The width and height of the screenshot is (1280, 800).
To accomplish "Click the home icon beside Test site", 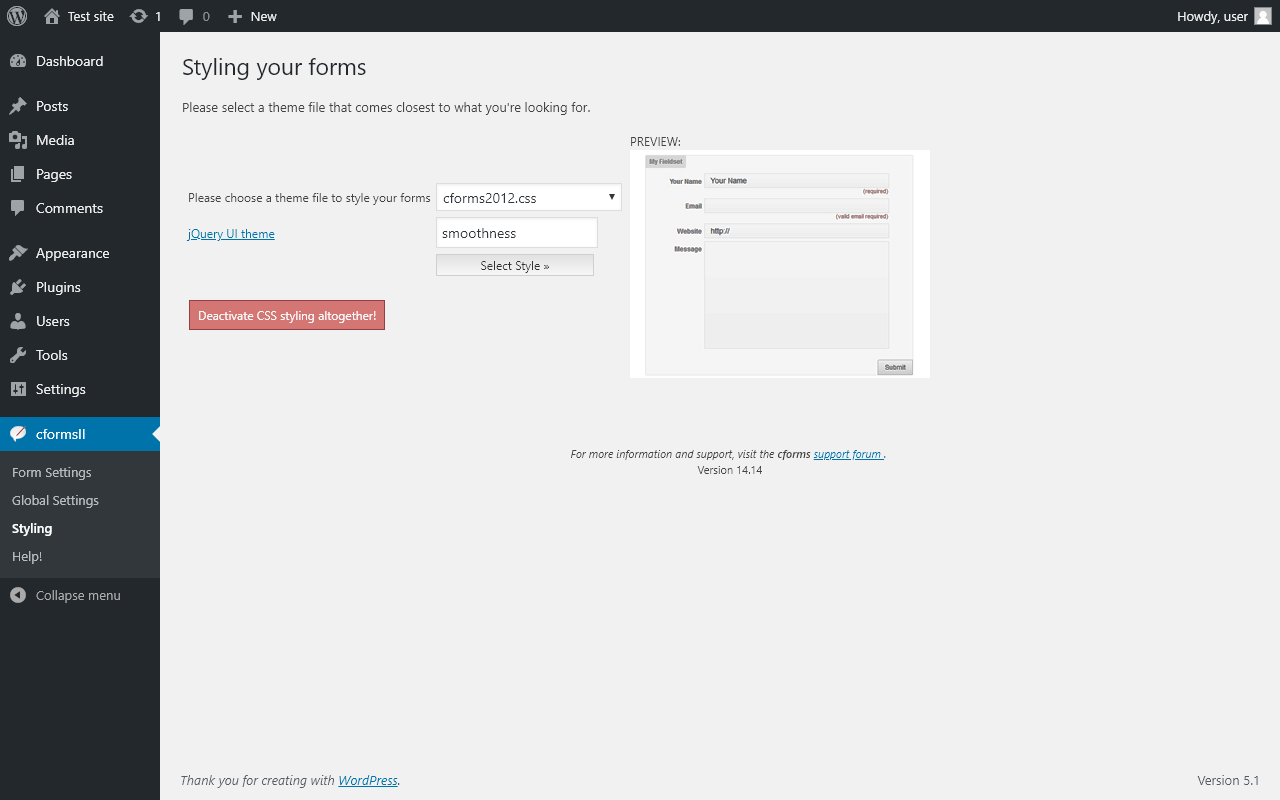I will [x=52, y=16].
